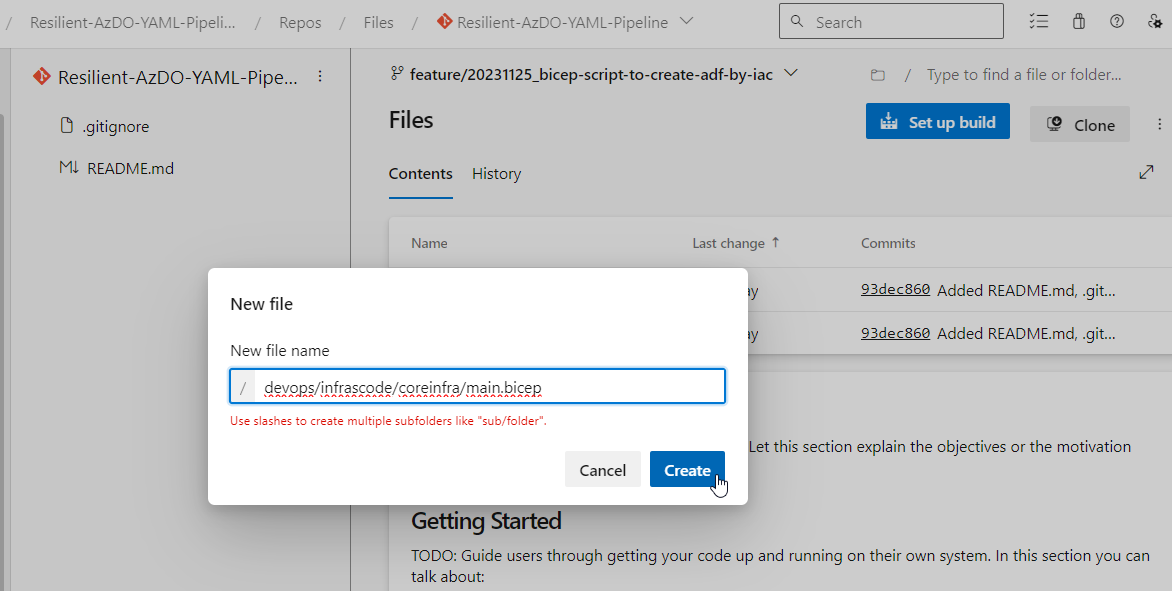
Task: Sort by the Name column header
Action: (429, 243)
